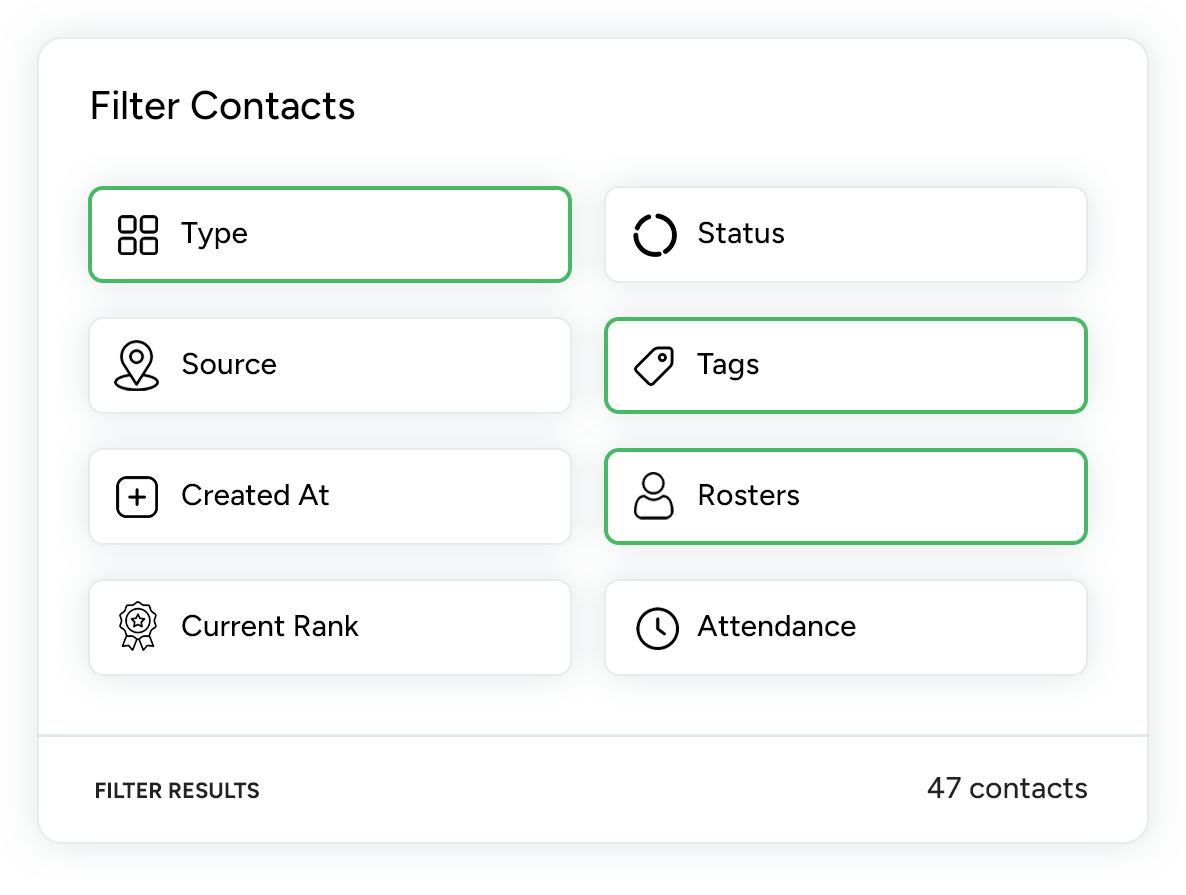Click the person silhouette Rosters icon
This screenshot has width=1186, height=895.
tap(654, 497)
